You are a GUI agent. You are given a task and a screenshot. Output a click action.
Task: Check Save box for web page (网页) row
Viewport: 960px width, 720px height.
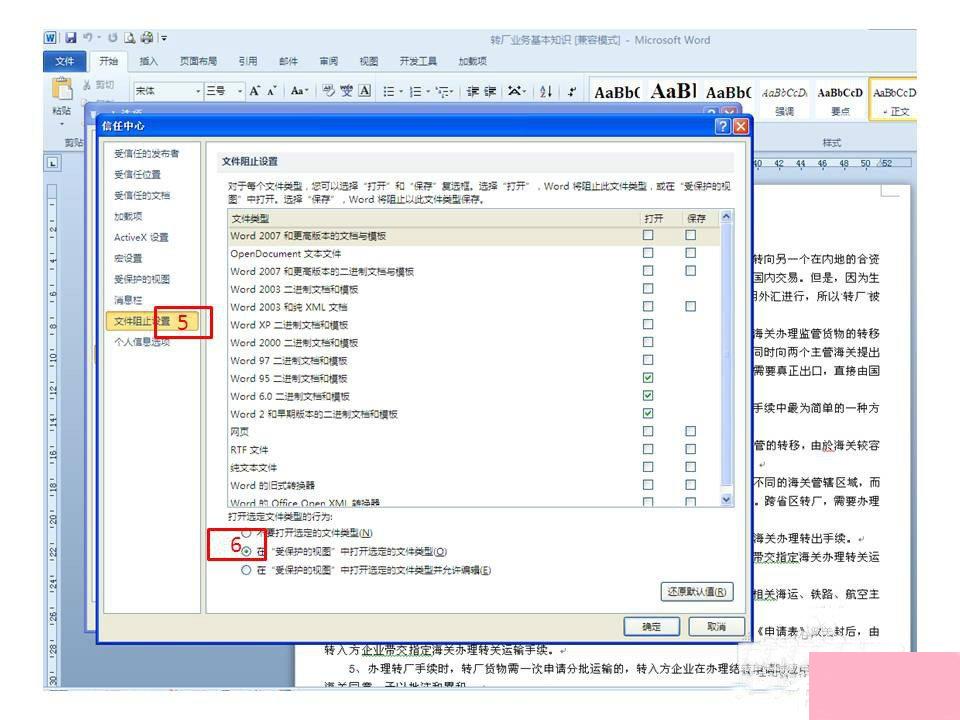coord(691,431)
